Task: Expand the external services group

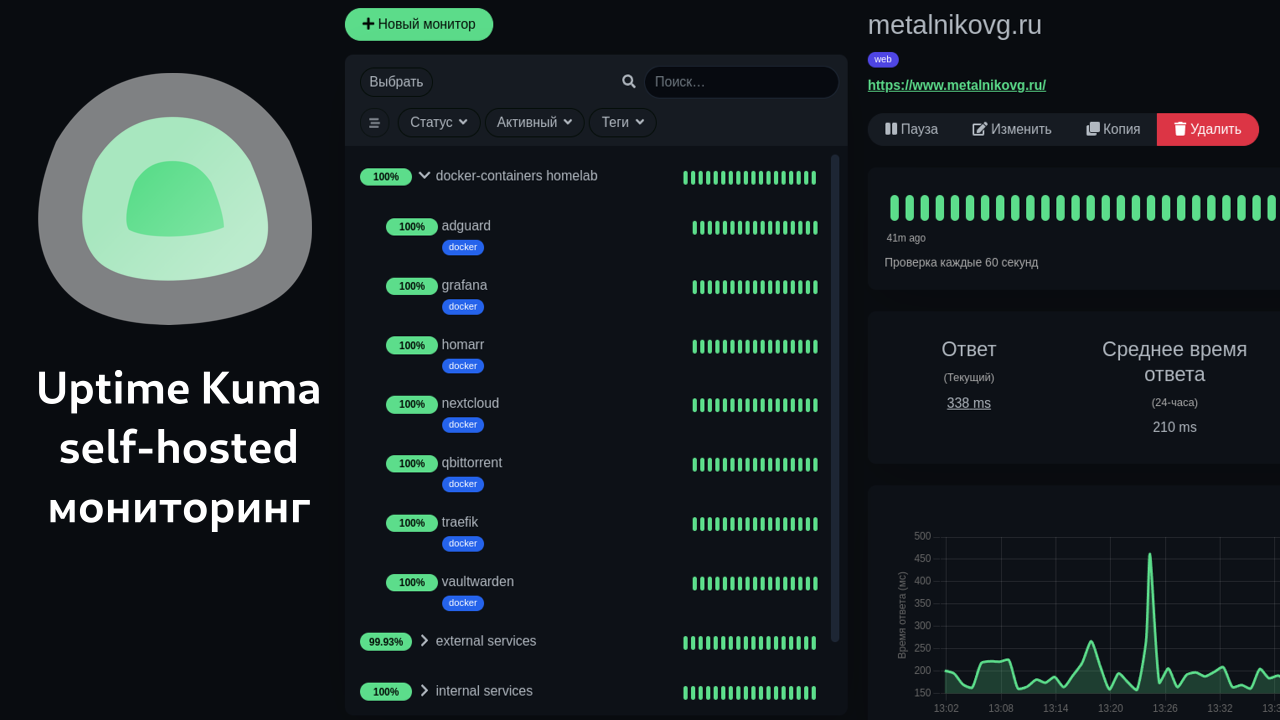Action: click(x=423, y=641)
